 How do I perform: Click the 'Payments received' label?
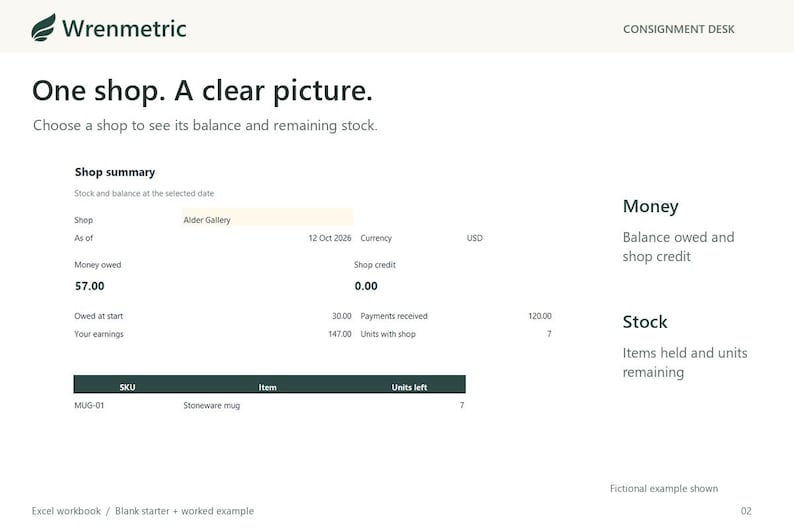click(x=394, y=316)
